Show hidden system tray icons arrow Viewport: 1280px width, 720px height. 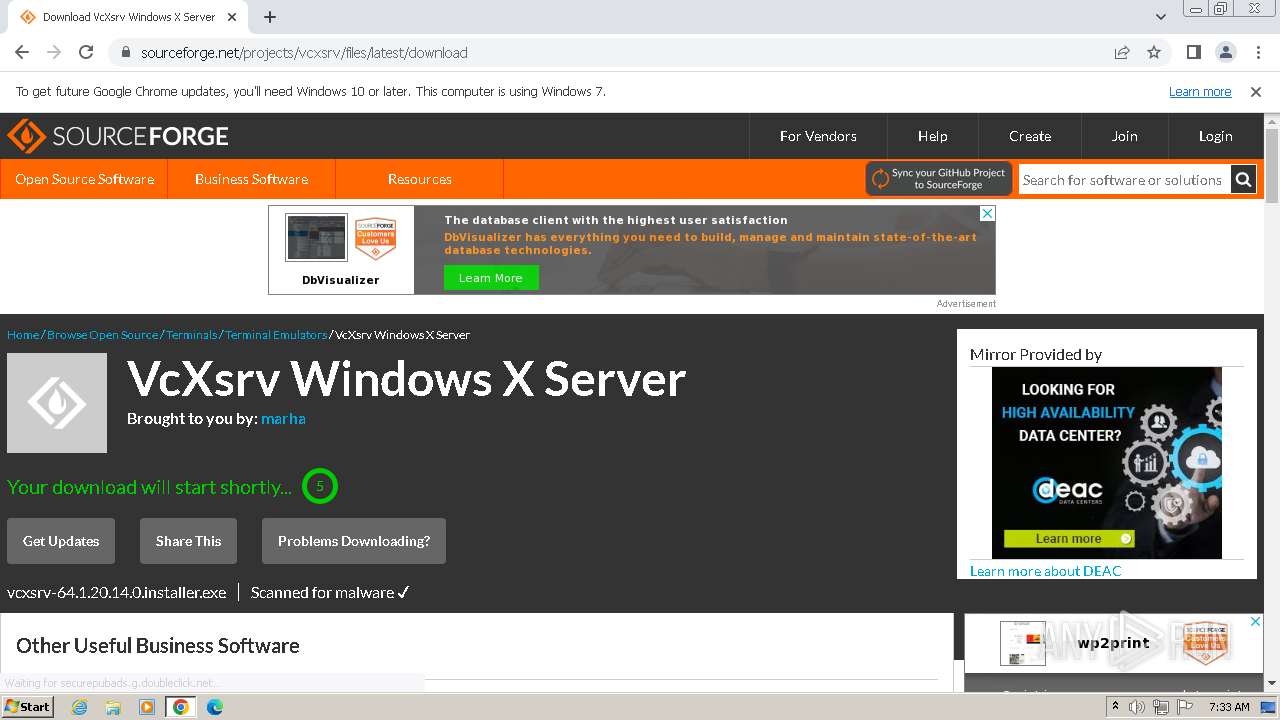point(1115,707)
